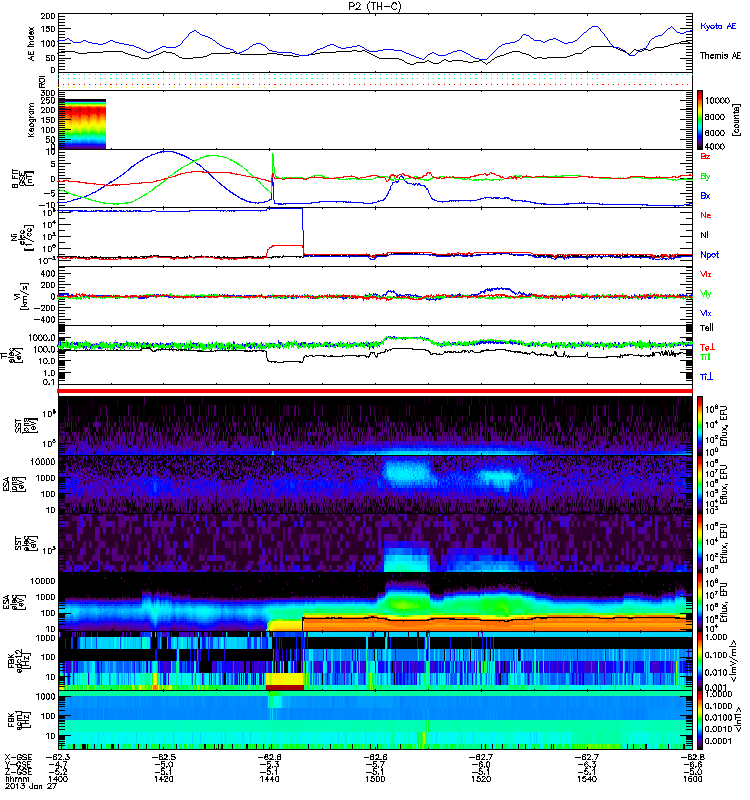The image size is (750, 800).
Task: Click the ROI panel axis label
Action: pyautogui.click(x=43, y=82)
